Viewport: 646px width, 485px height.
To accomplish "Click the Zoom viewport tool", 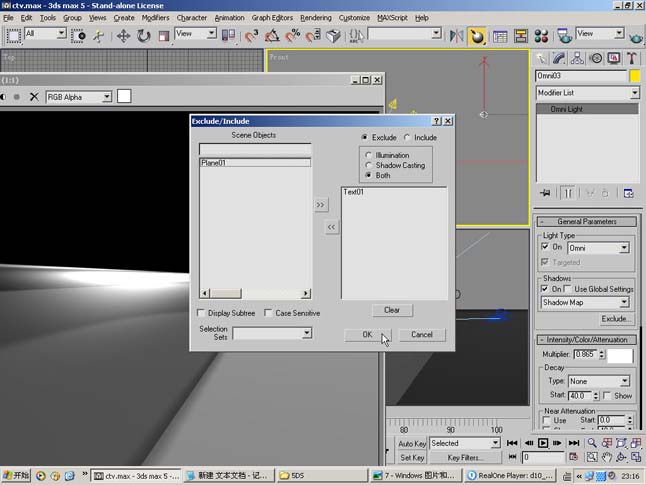I will coord(592,443).
